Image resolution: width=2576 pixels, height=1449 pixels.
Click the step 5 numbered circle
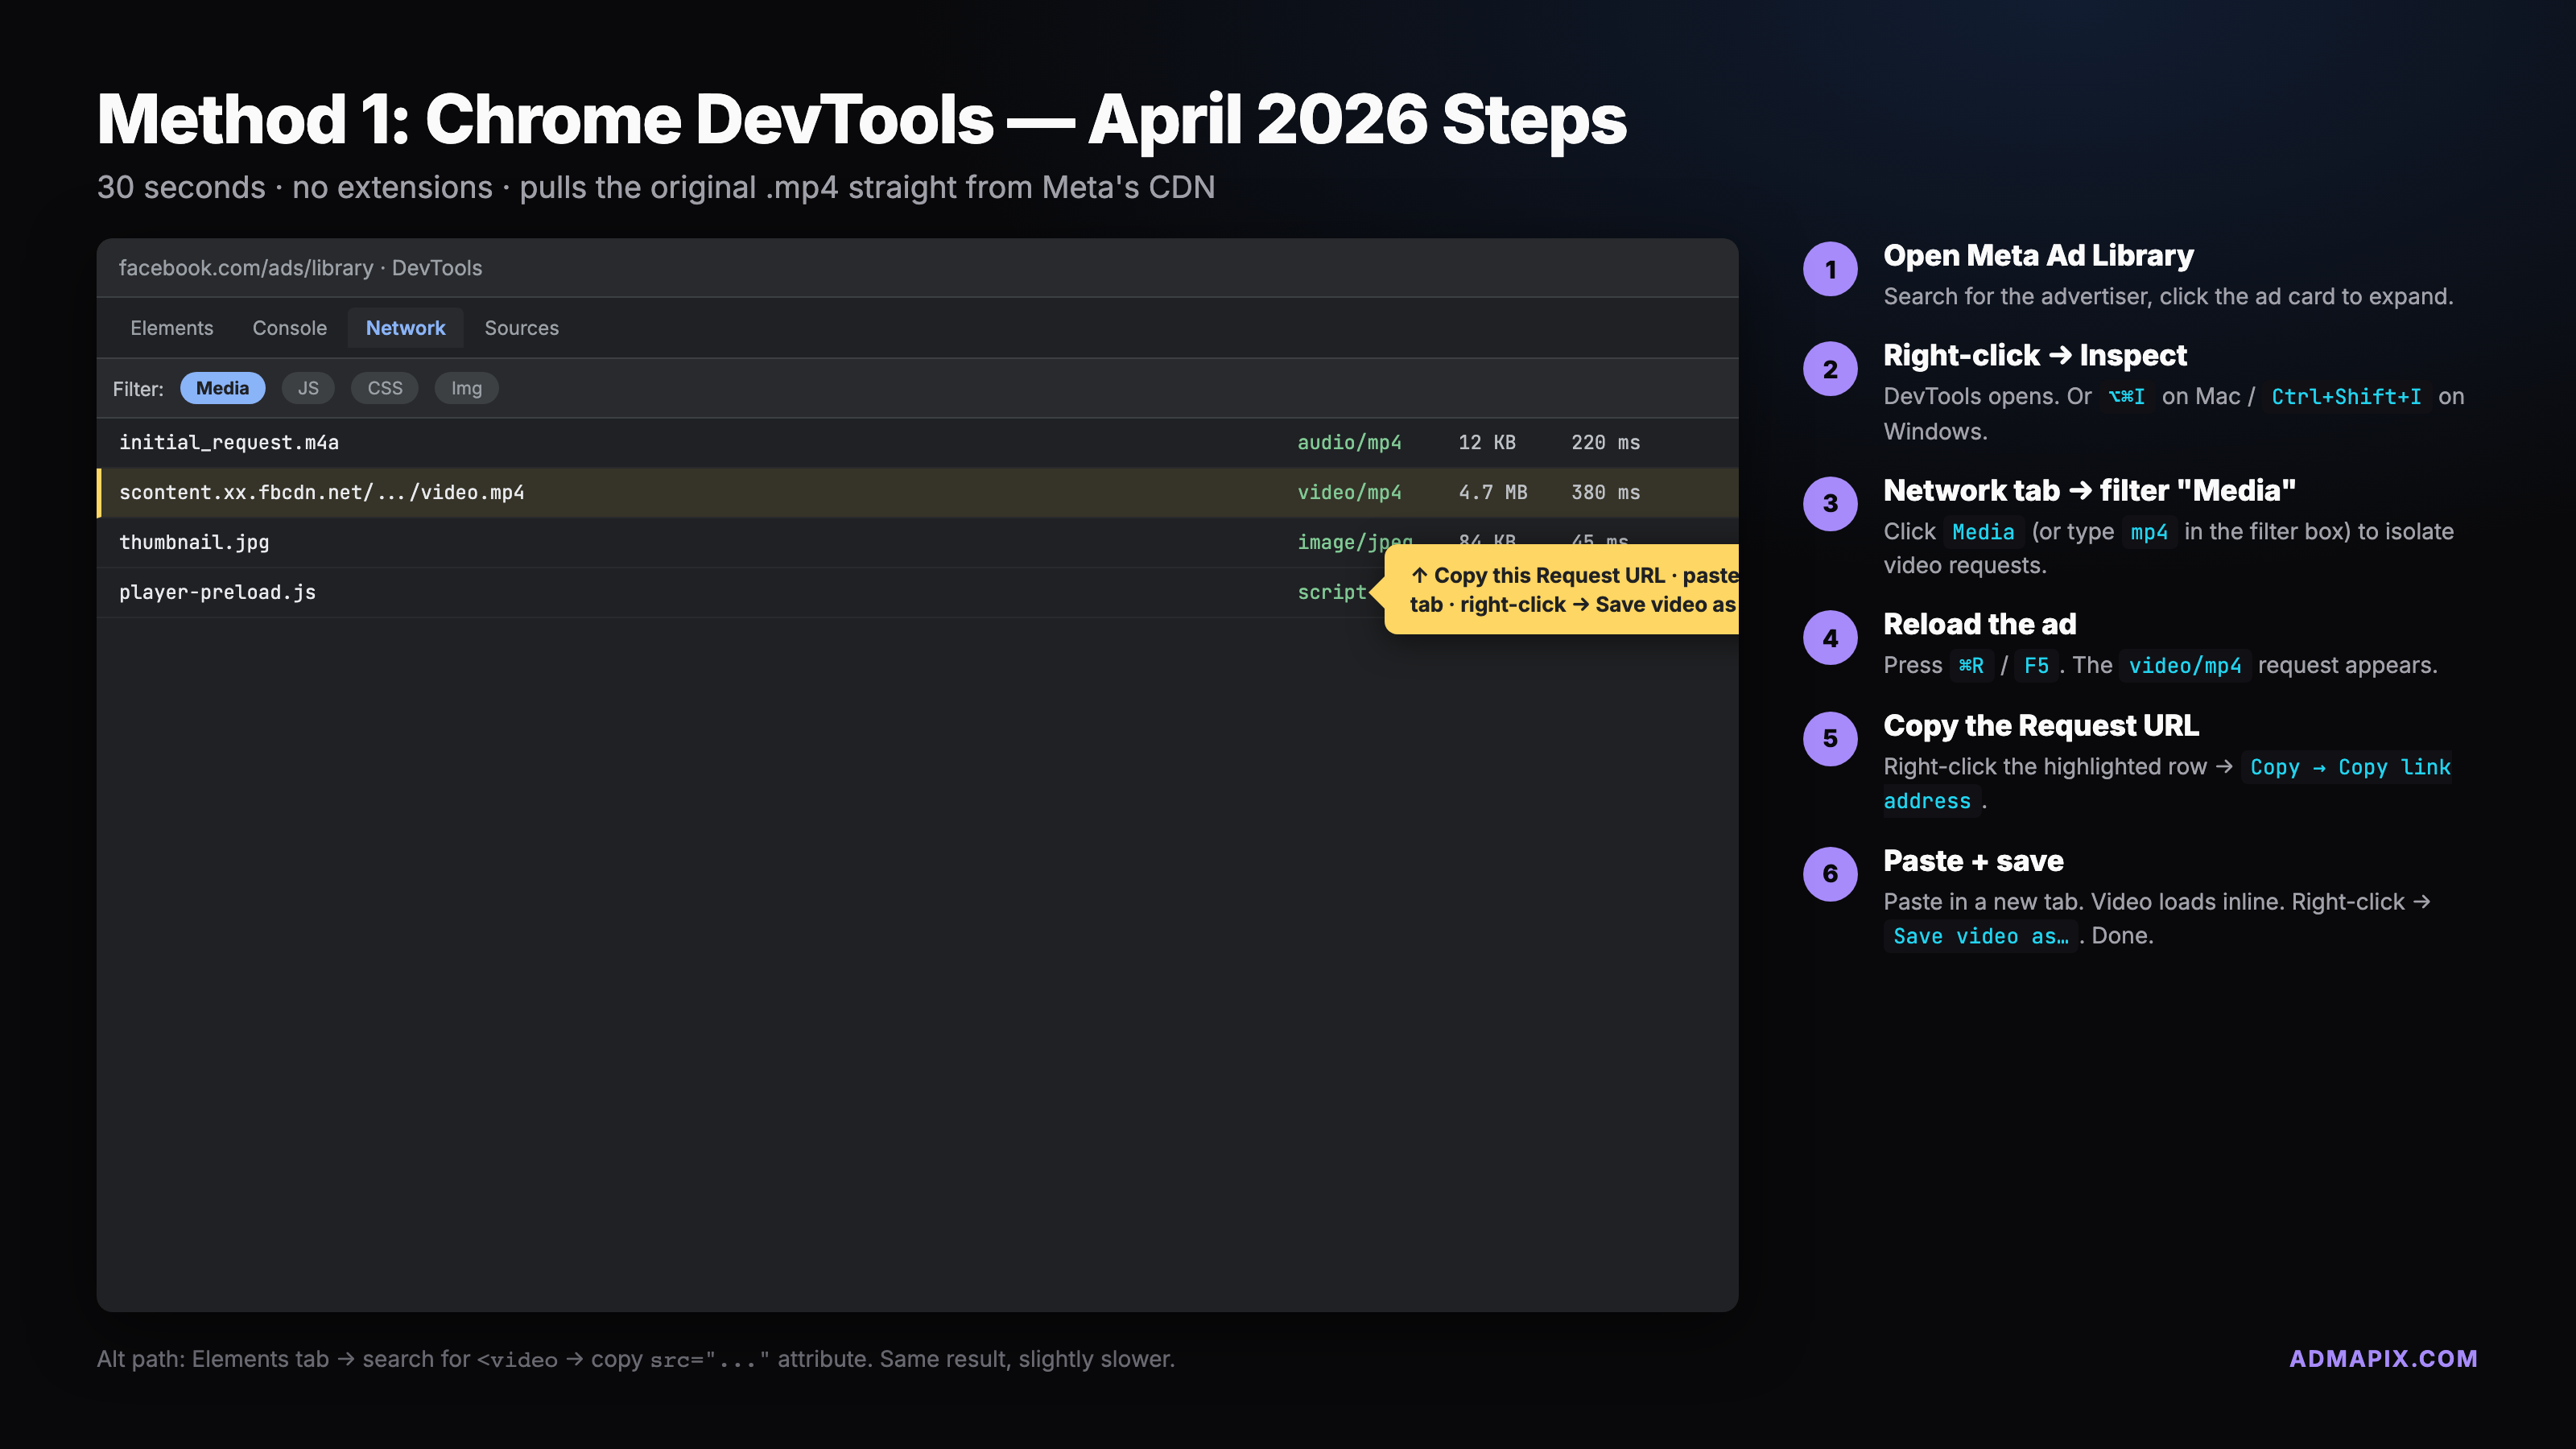[1830, 738]
